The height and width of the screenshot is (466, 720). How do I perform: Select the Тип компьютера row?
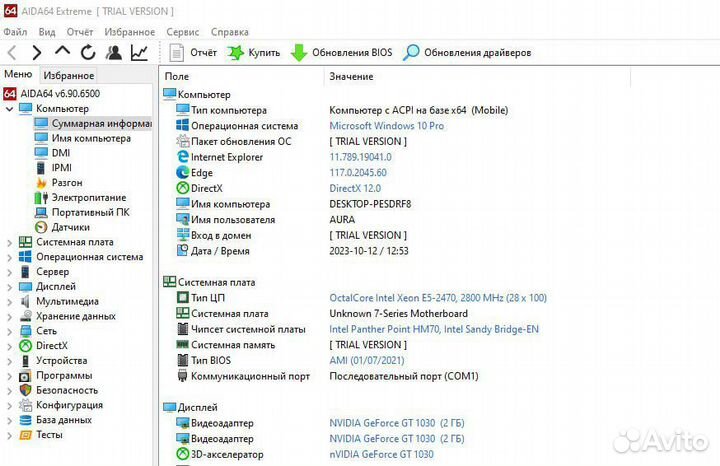(x=342, y=110)
